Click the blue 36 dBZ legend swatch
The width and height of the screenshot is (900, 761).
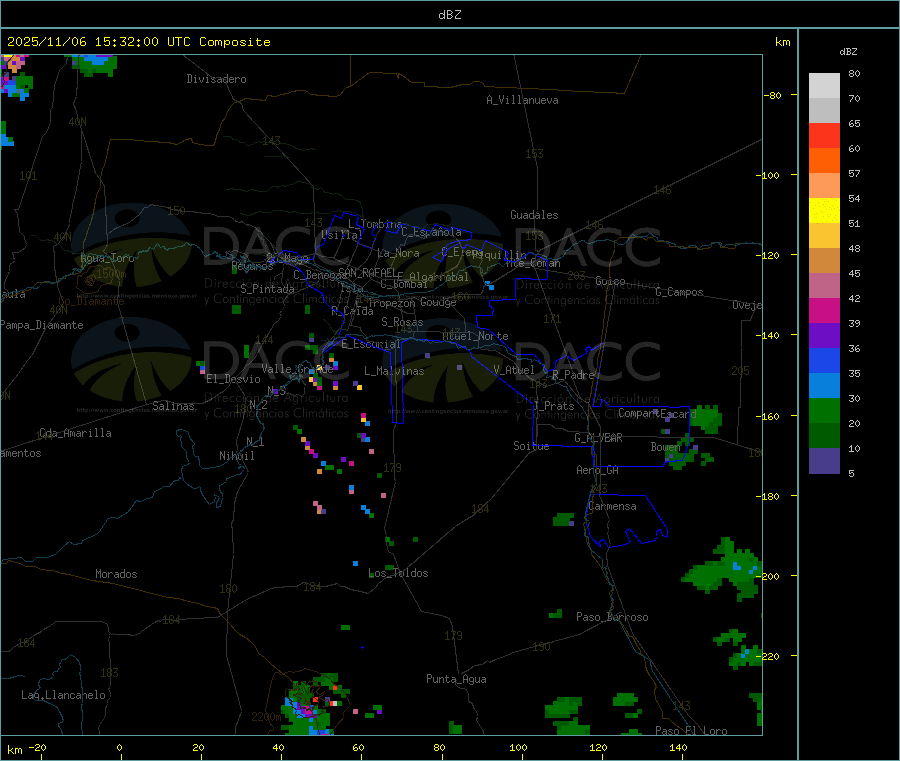(x=824, y=360)
